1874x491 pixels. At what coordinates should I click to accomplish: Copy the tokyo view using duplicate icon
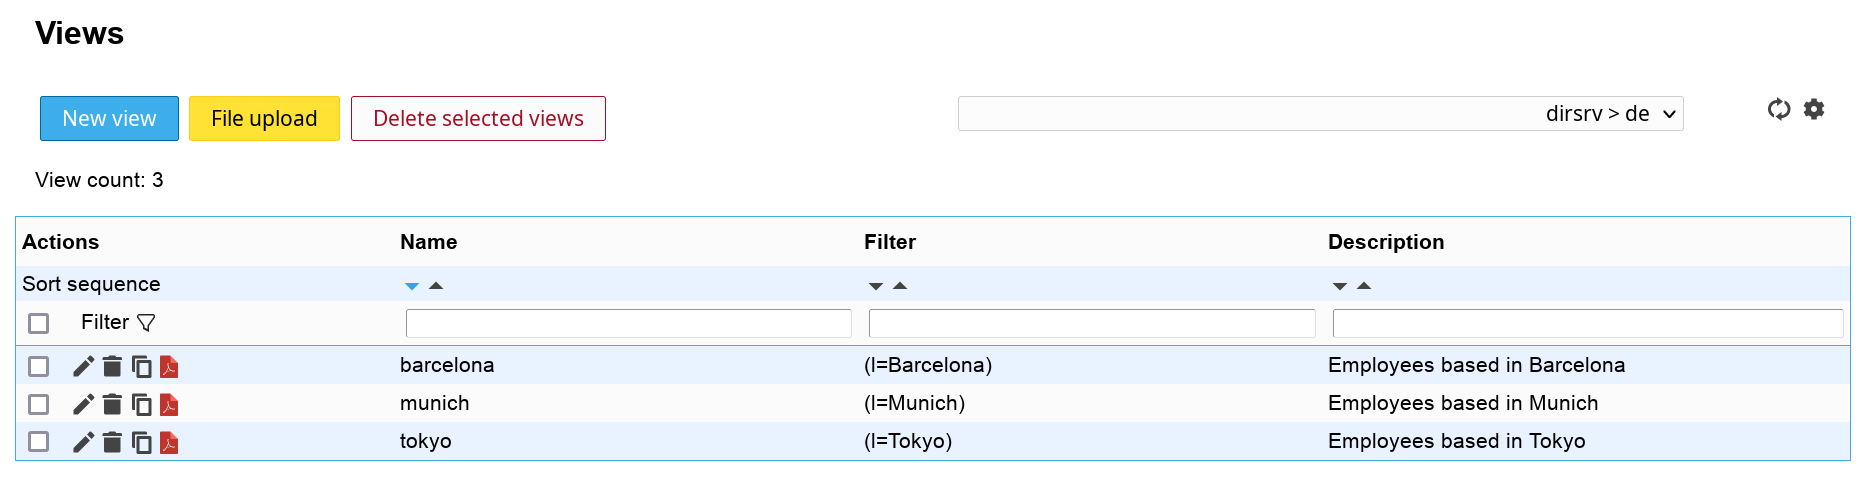tap(142, 442)
